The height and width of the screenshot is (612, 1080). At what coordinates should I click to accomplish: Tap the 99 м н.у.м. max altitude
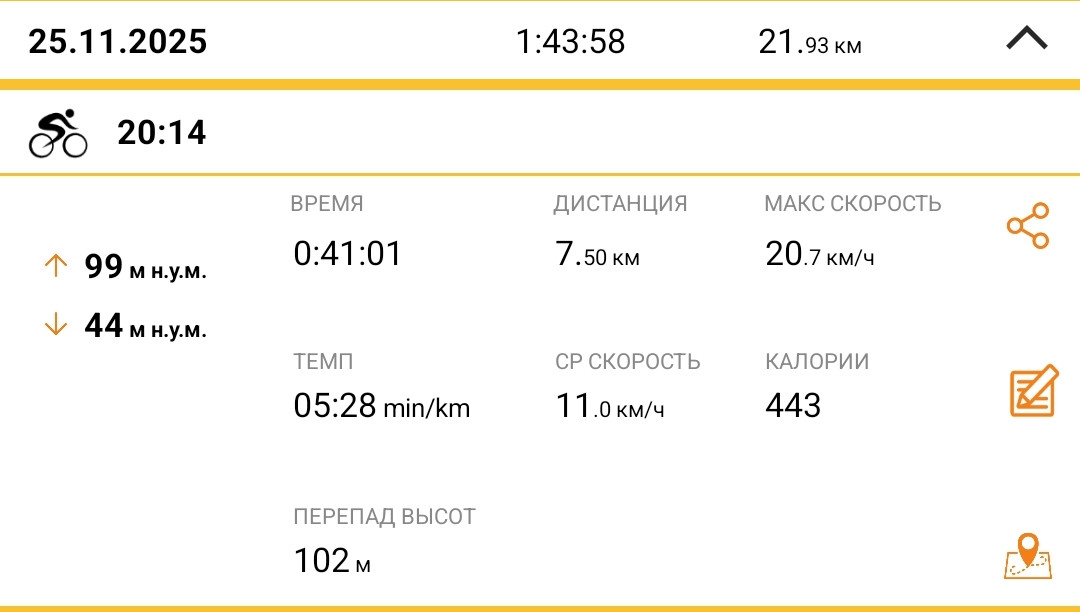pyautogui.click(x=145, y=266)
